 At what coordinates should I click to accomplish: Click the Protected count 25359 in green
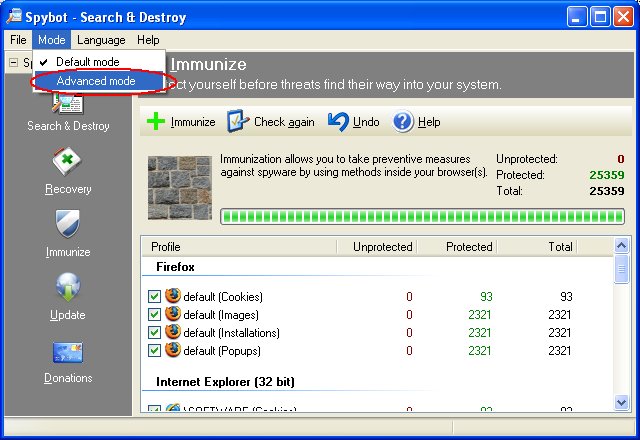click(x=607, y=175)
